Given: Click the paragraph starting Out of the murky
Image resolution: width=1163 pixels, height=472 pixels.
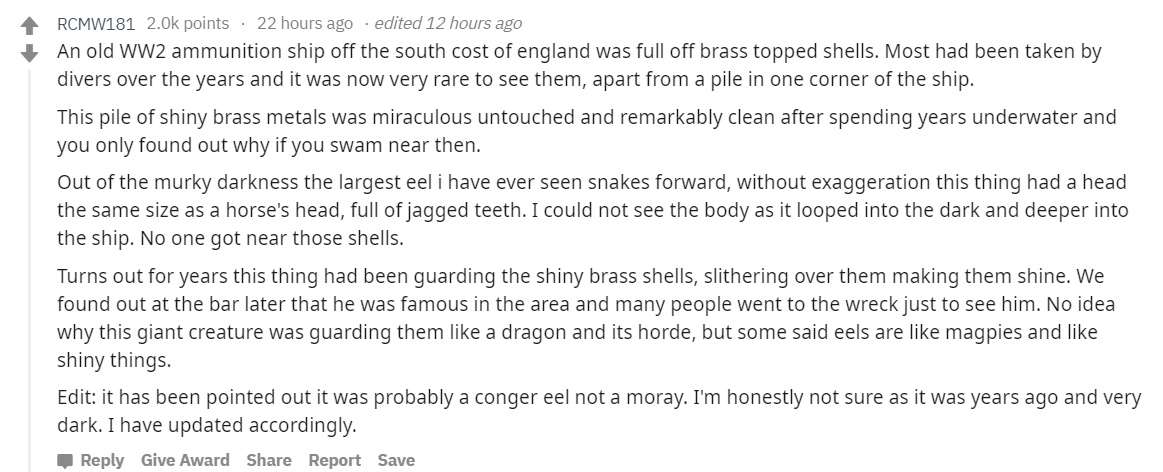Looking at the screenshot, I should (593, 210).
